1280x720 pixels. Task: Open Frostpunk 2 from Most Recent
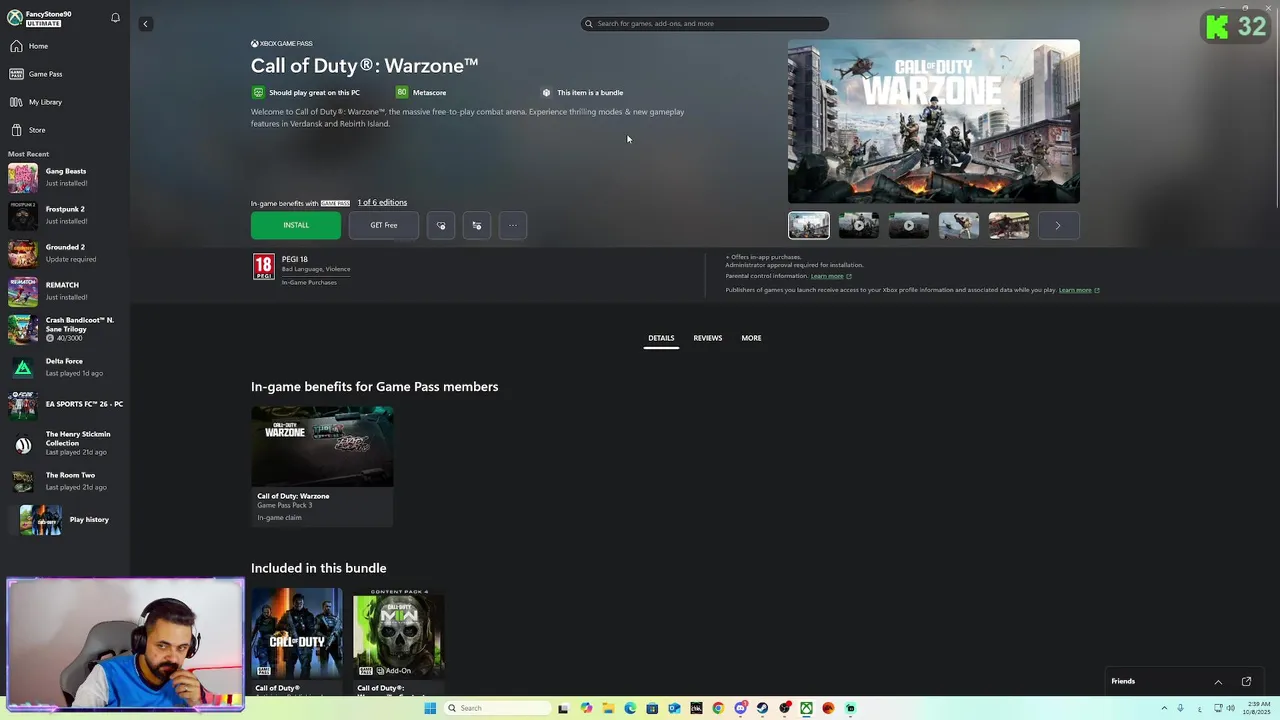[65, 215]
